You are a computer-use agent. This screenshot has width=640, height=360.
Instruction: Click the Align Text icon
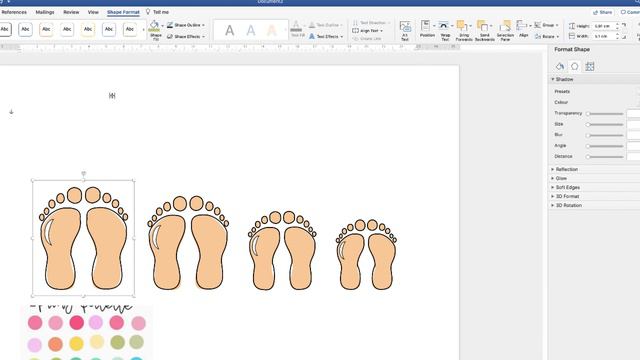[x=356, y=31]
